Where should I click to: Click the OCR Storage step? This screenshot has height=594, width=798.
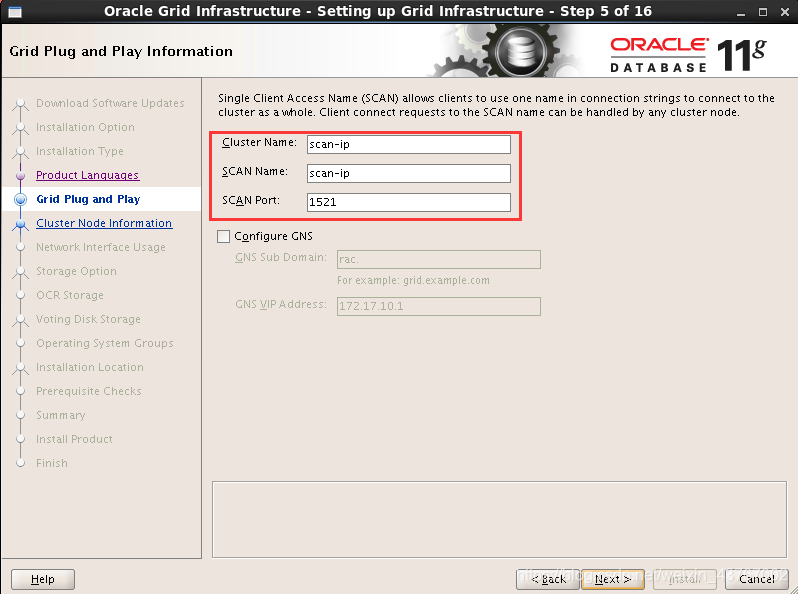tap(70, 295)
